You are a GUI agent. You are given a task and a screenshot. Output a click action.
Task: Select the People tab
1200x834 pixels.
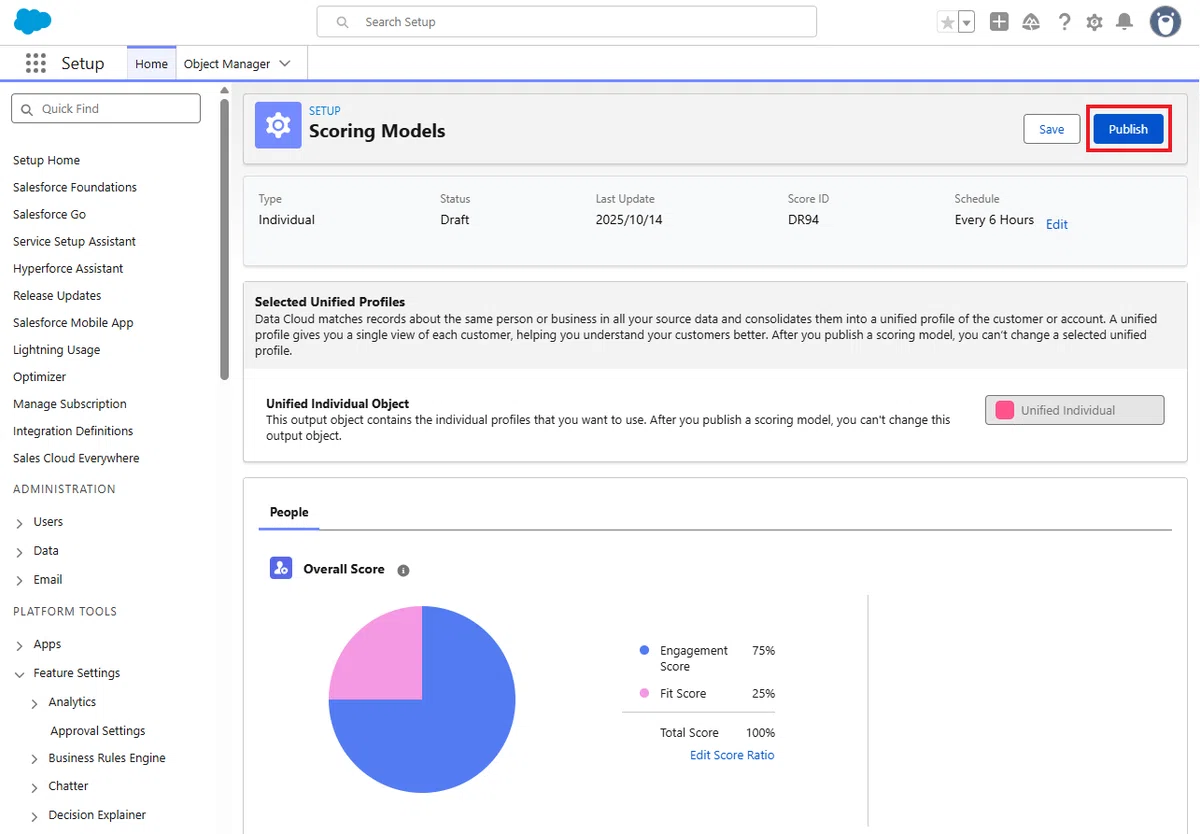[x=289, y=512]
